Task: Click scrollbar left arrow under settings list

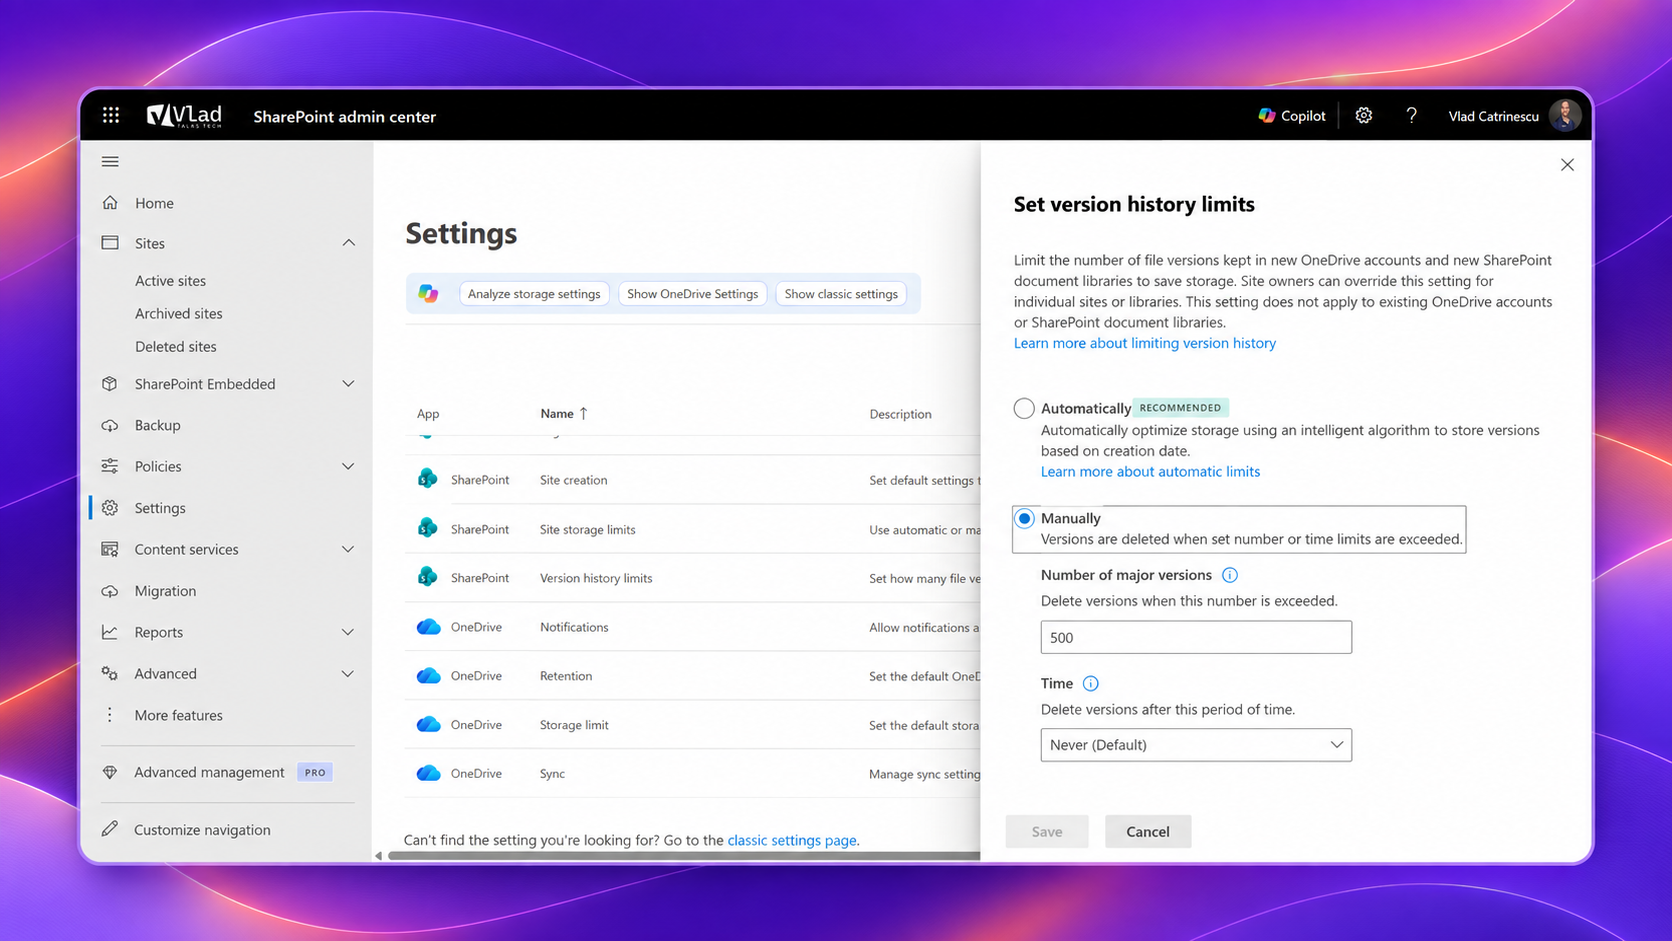Action: click(378, 856)
